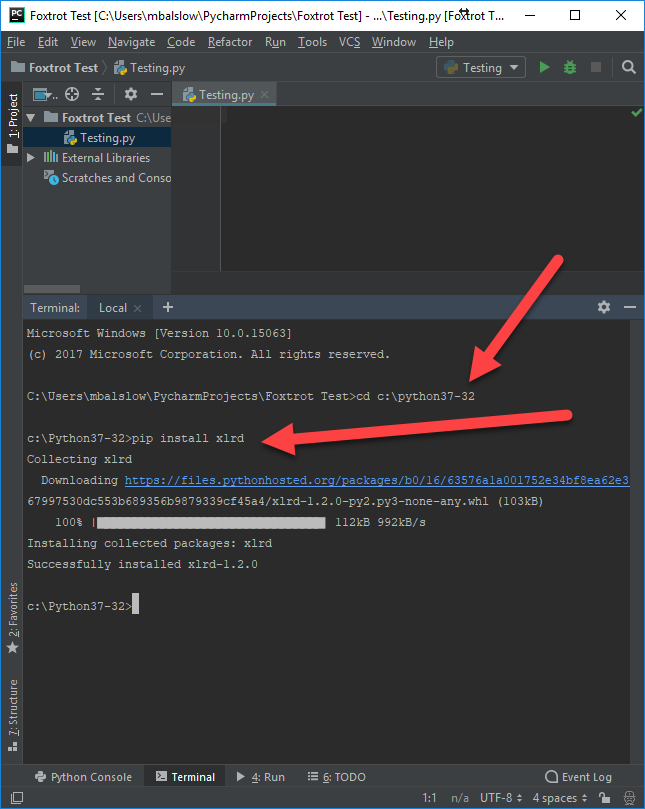645x809 pixels.
Task: Open the Python Console tool window
Action: 84,777
